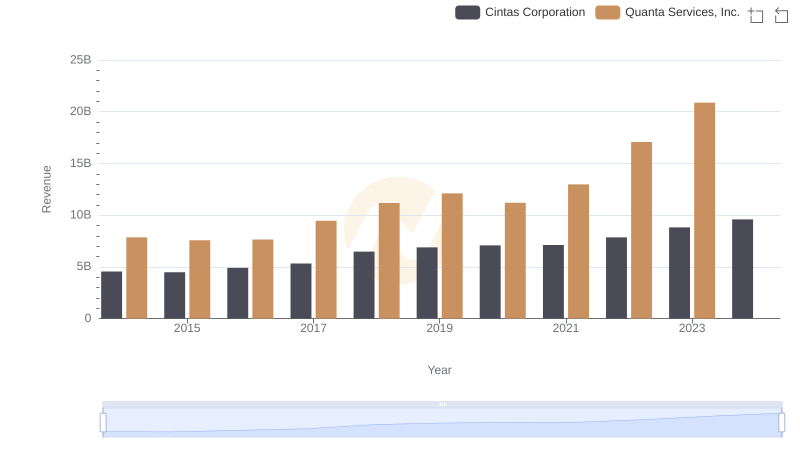Click the Revenue axis title
Viewport: 800px width, 461px height.
click(46, 189)
